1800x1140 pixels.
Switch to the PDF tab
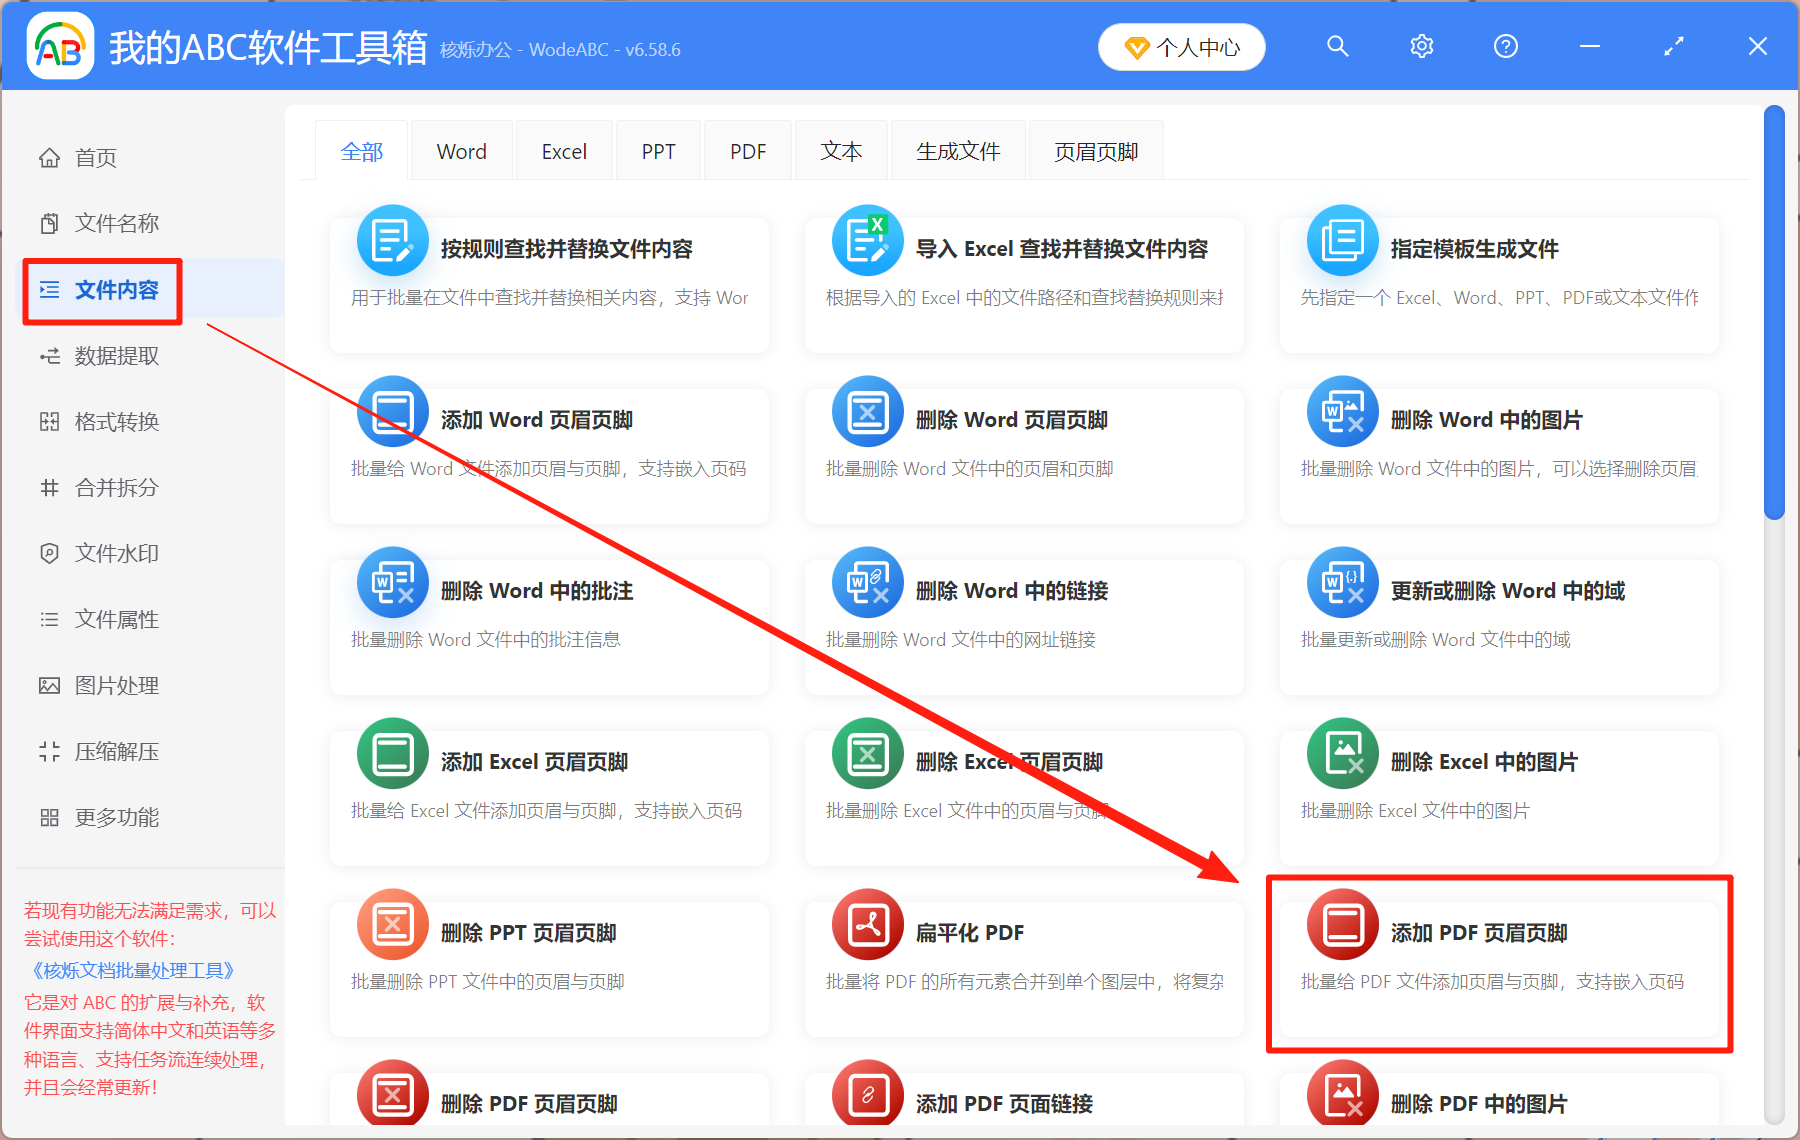[x=747, y=150]
